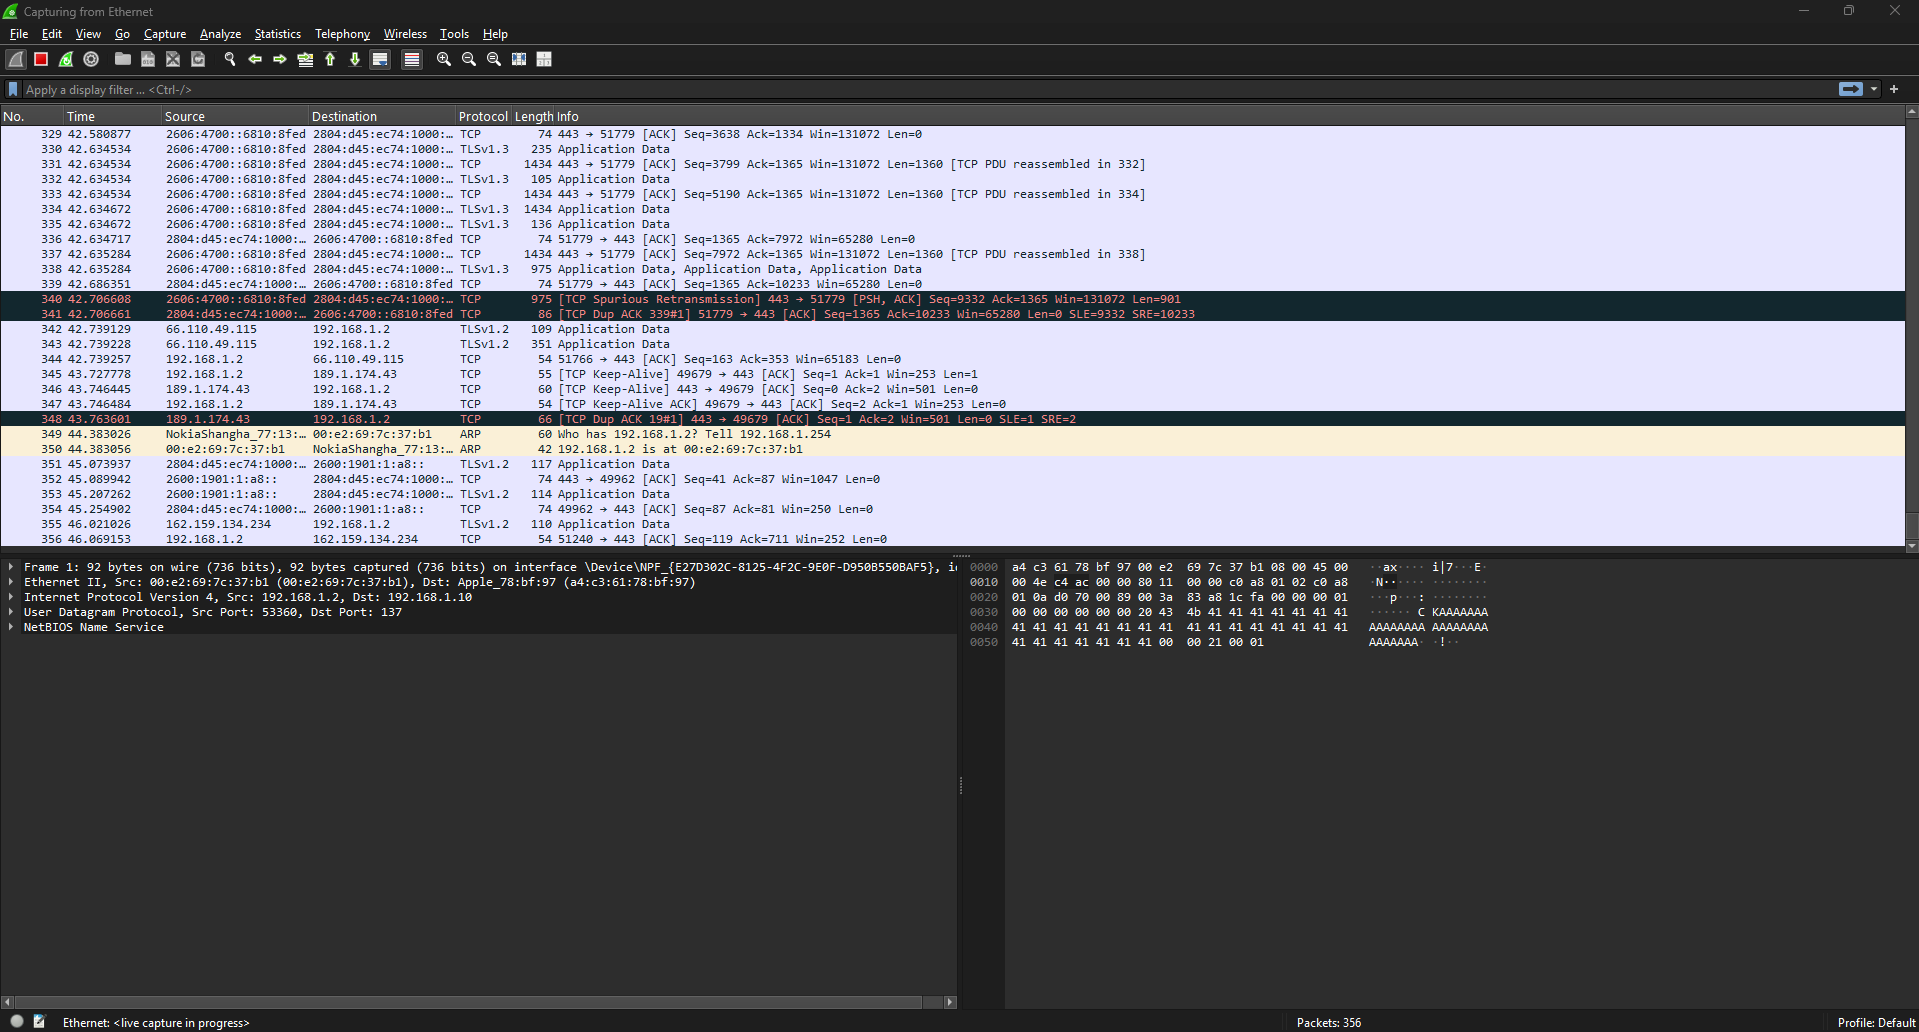1919x1032 pixels.
Task: Add a display filter button with plus
Action: (x=1894, y=89)
